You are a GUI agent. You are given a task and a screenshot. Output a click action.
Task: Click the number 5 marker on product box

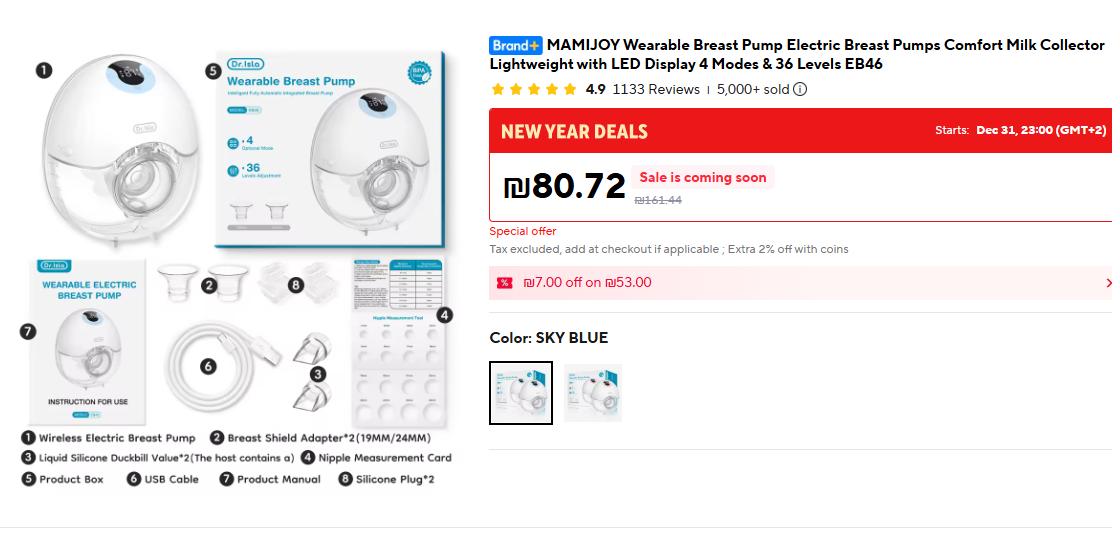pyautogui.click(x=213, y=71)
